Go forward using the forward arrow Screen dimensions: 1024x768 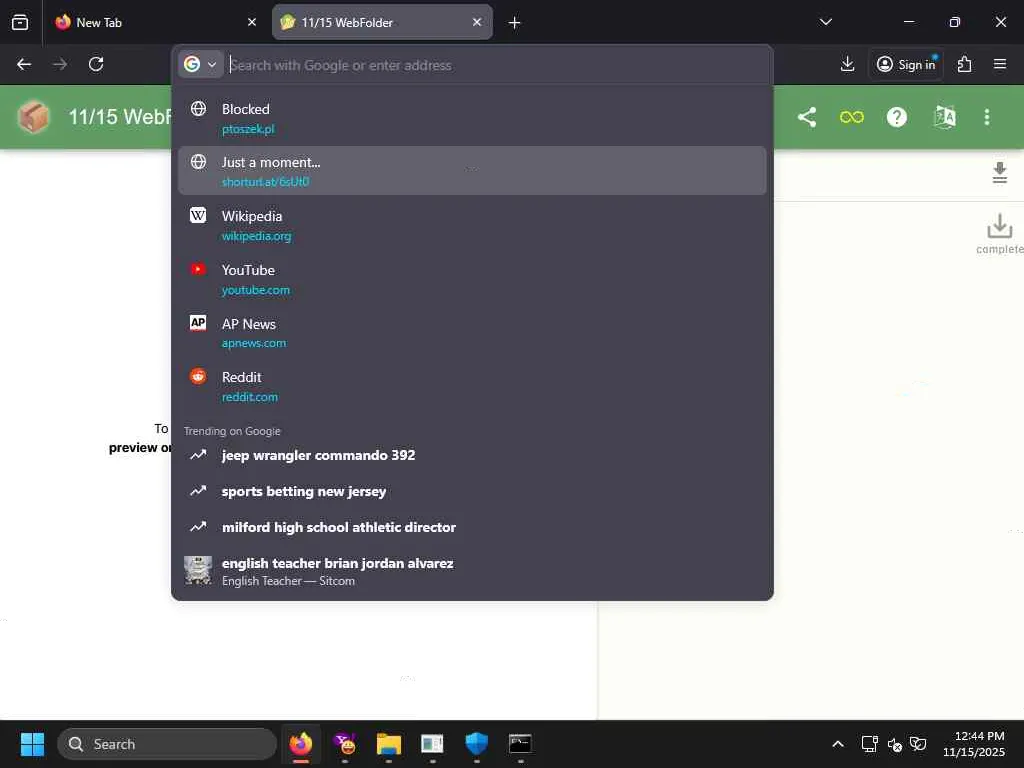(60, 64)
